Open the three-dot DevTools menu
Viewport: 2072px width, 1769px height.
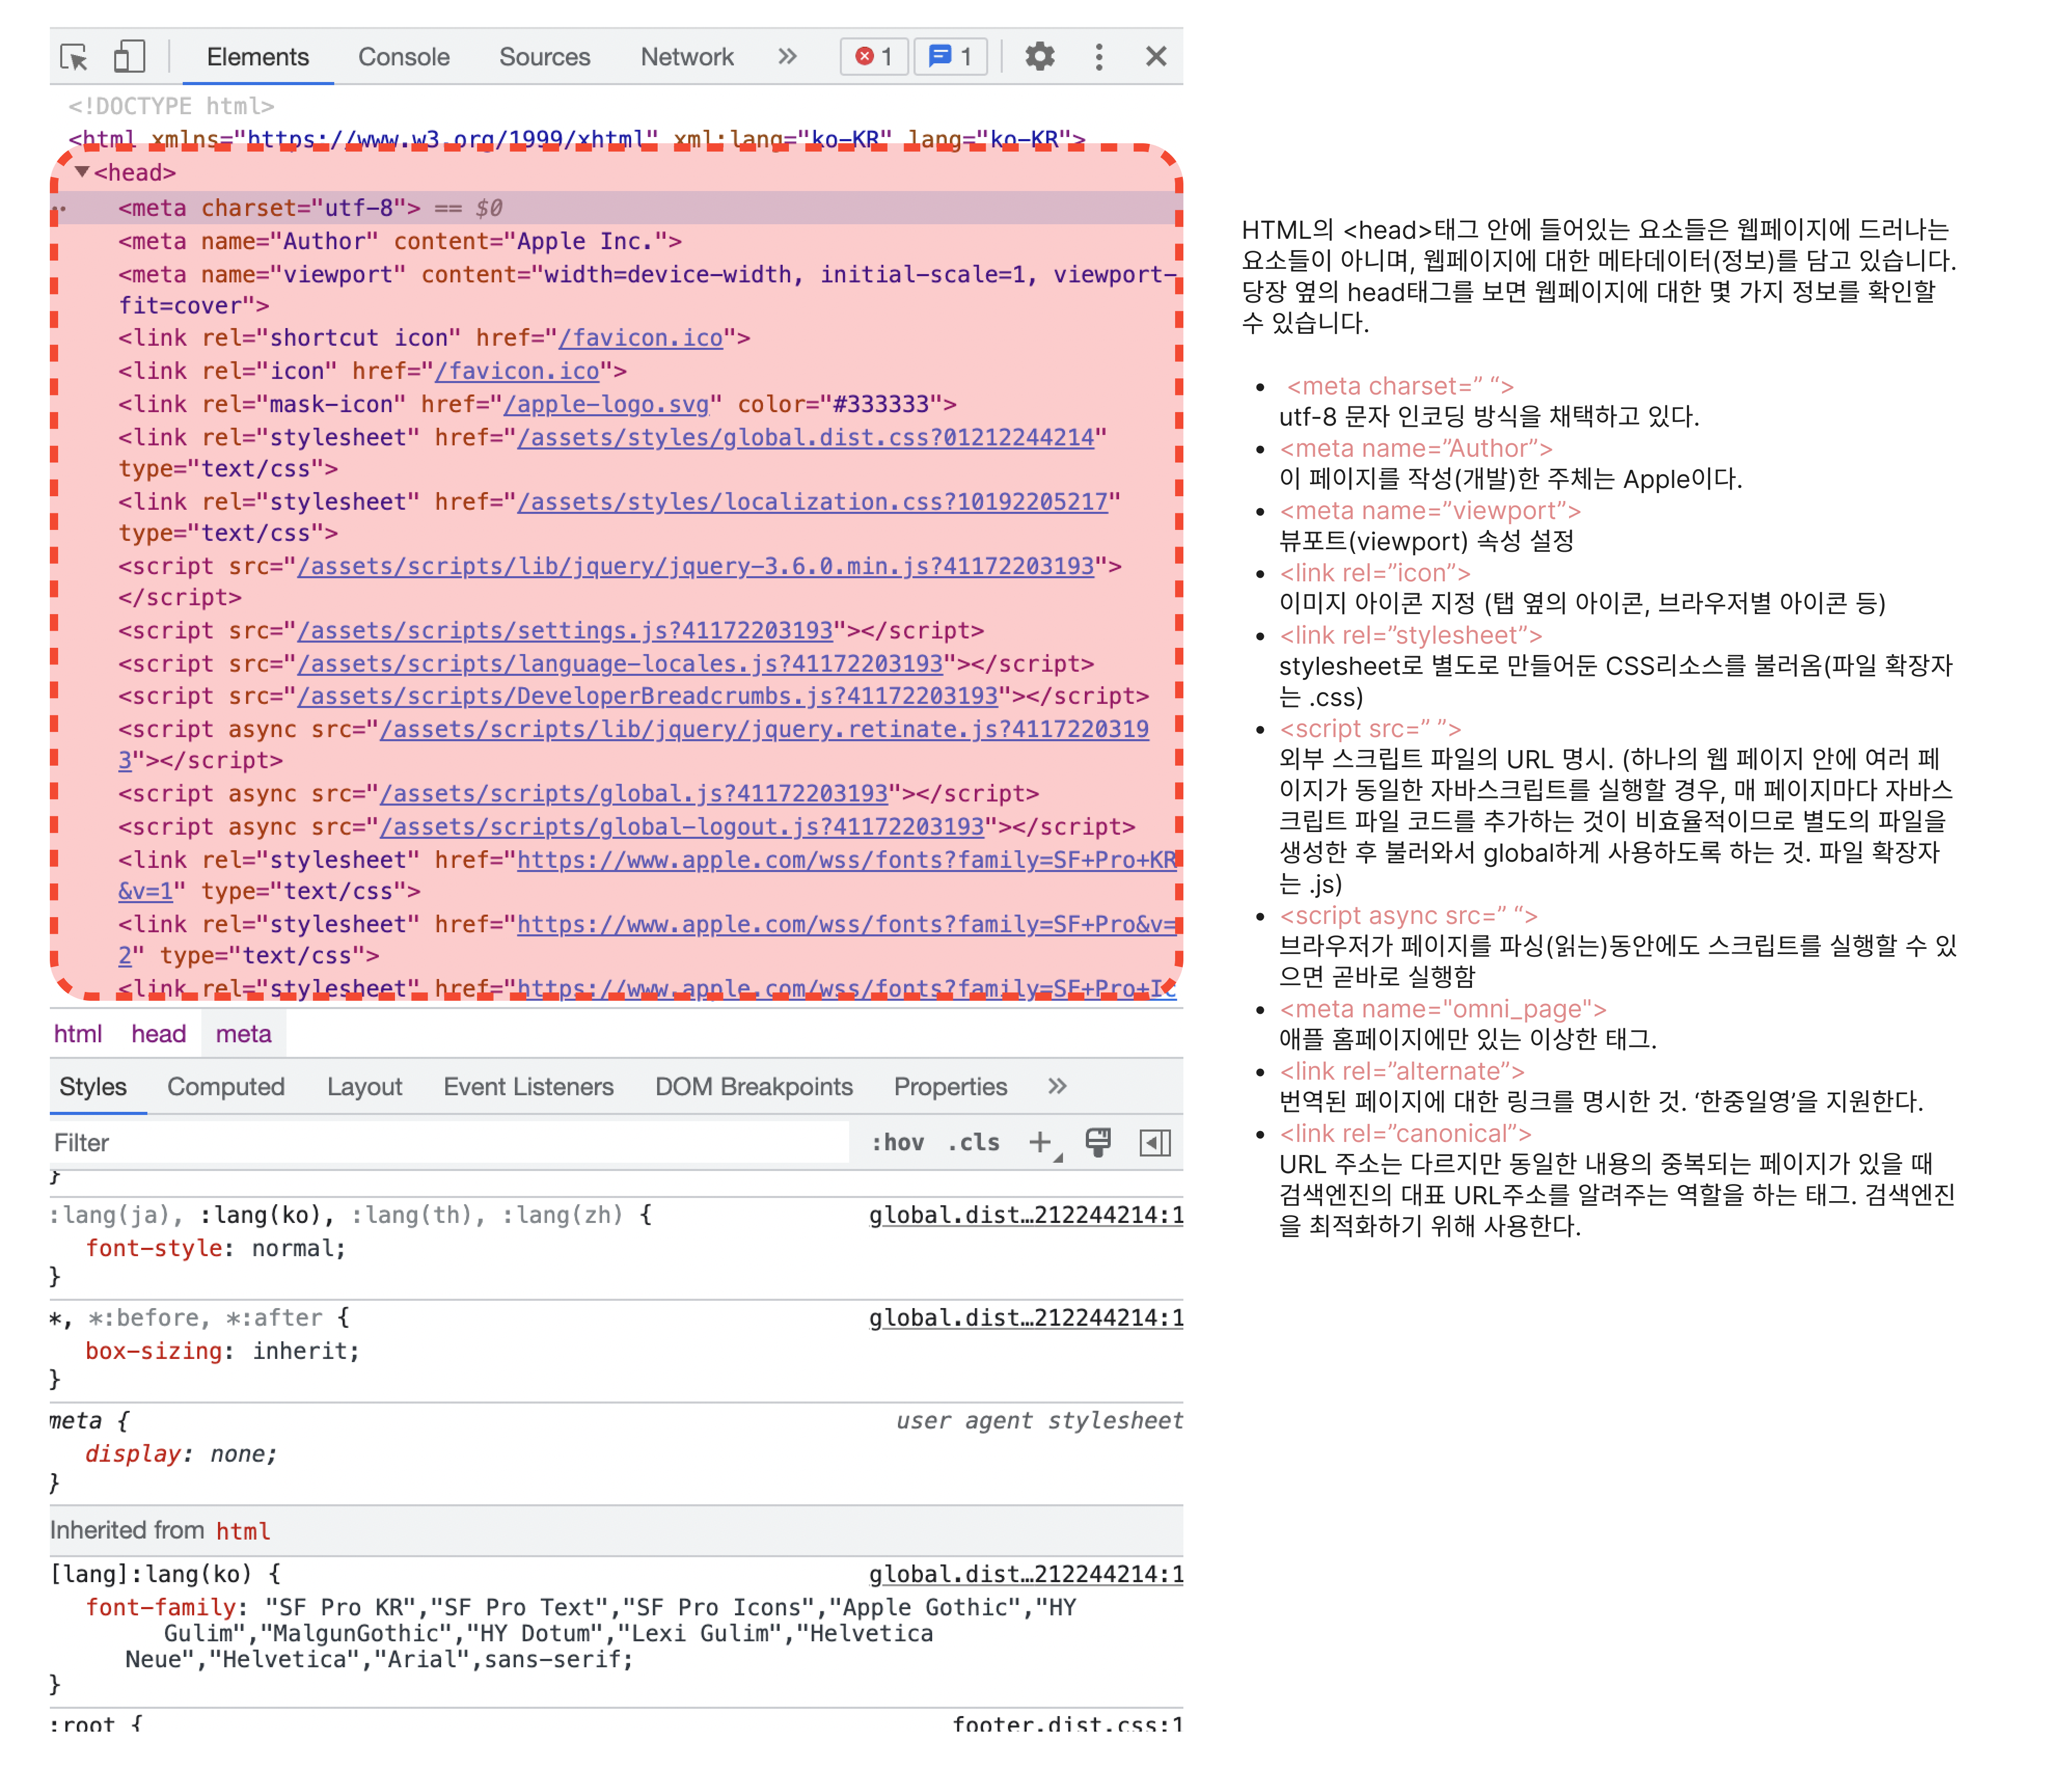1098,57
